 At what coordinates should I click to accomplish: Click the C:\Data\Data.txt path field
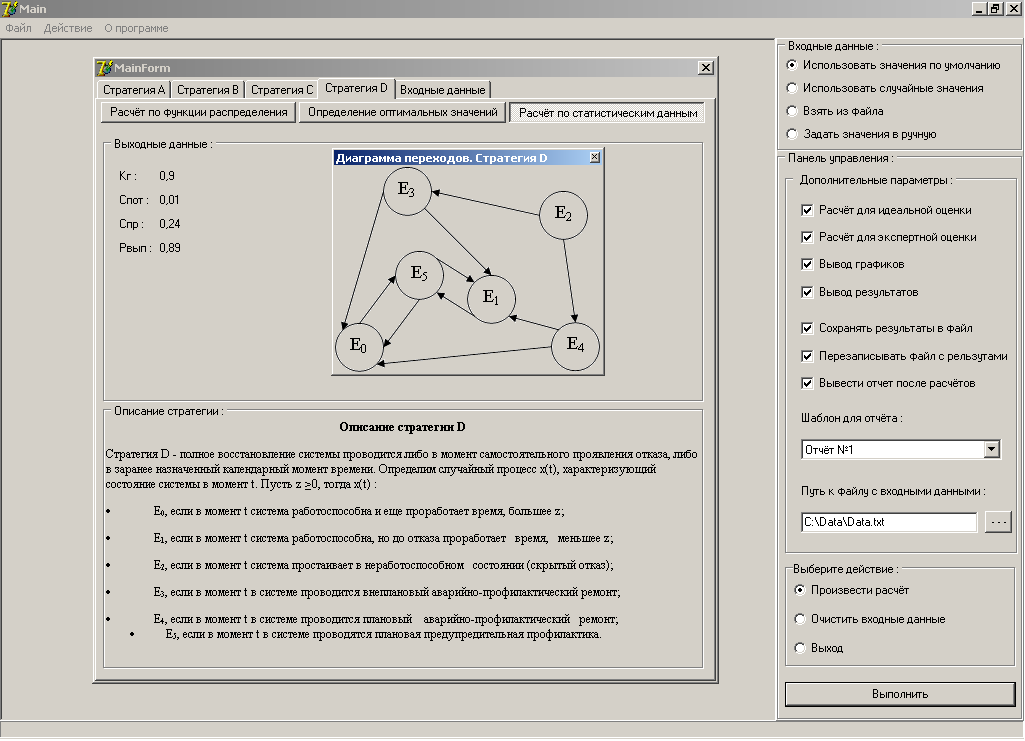889,522
